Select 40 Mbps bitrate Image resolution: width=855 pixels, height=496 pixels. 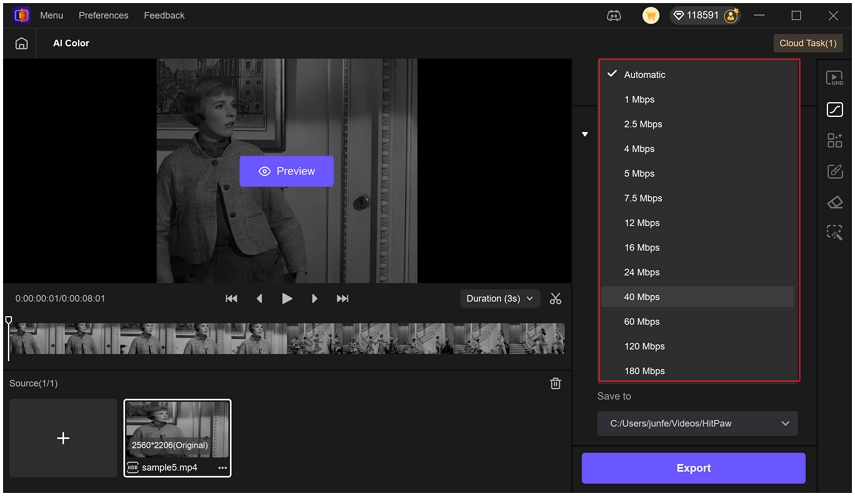[698, 297]
